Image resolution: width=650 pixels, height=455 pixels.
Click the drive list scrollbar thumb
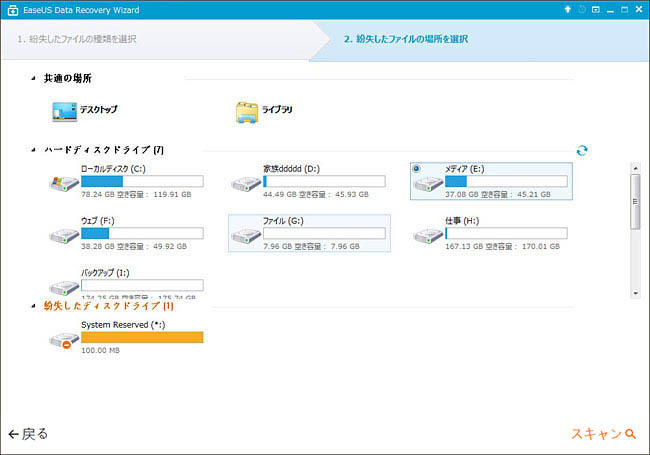[635, 202]
